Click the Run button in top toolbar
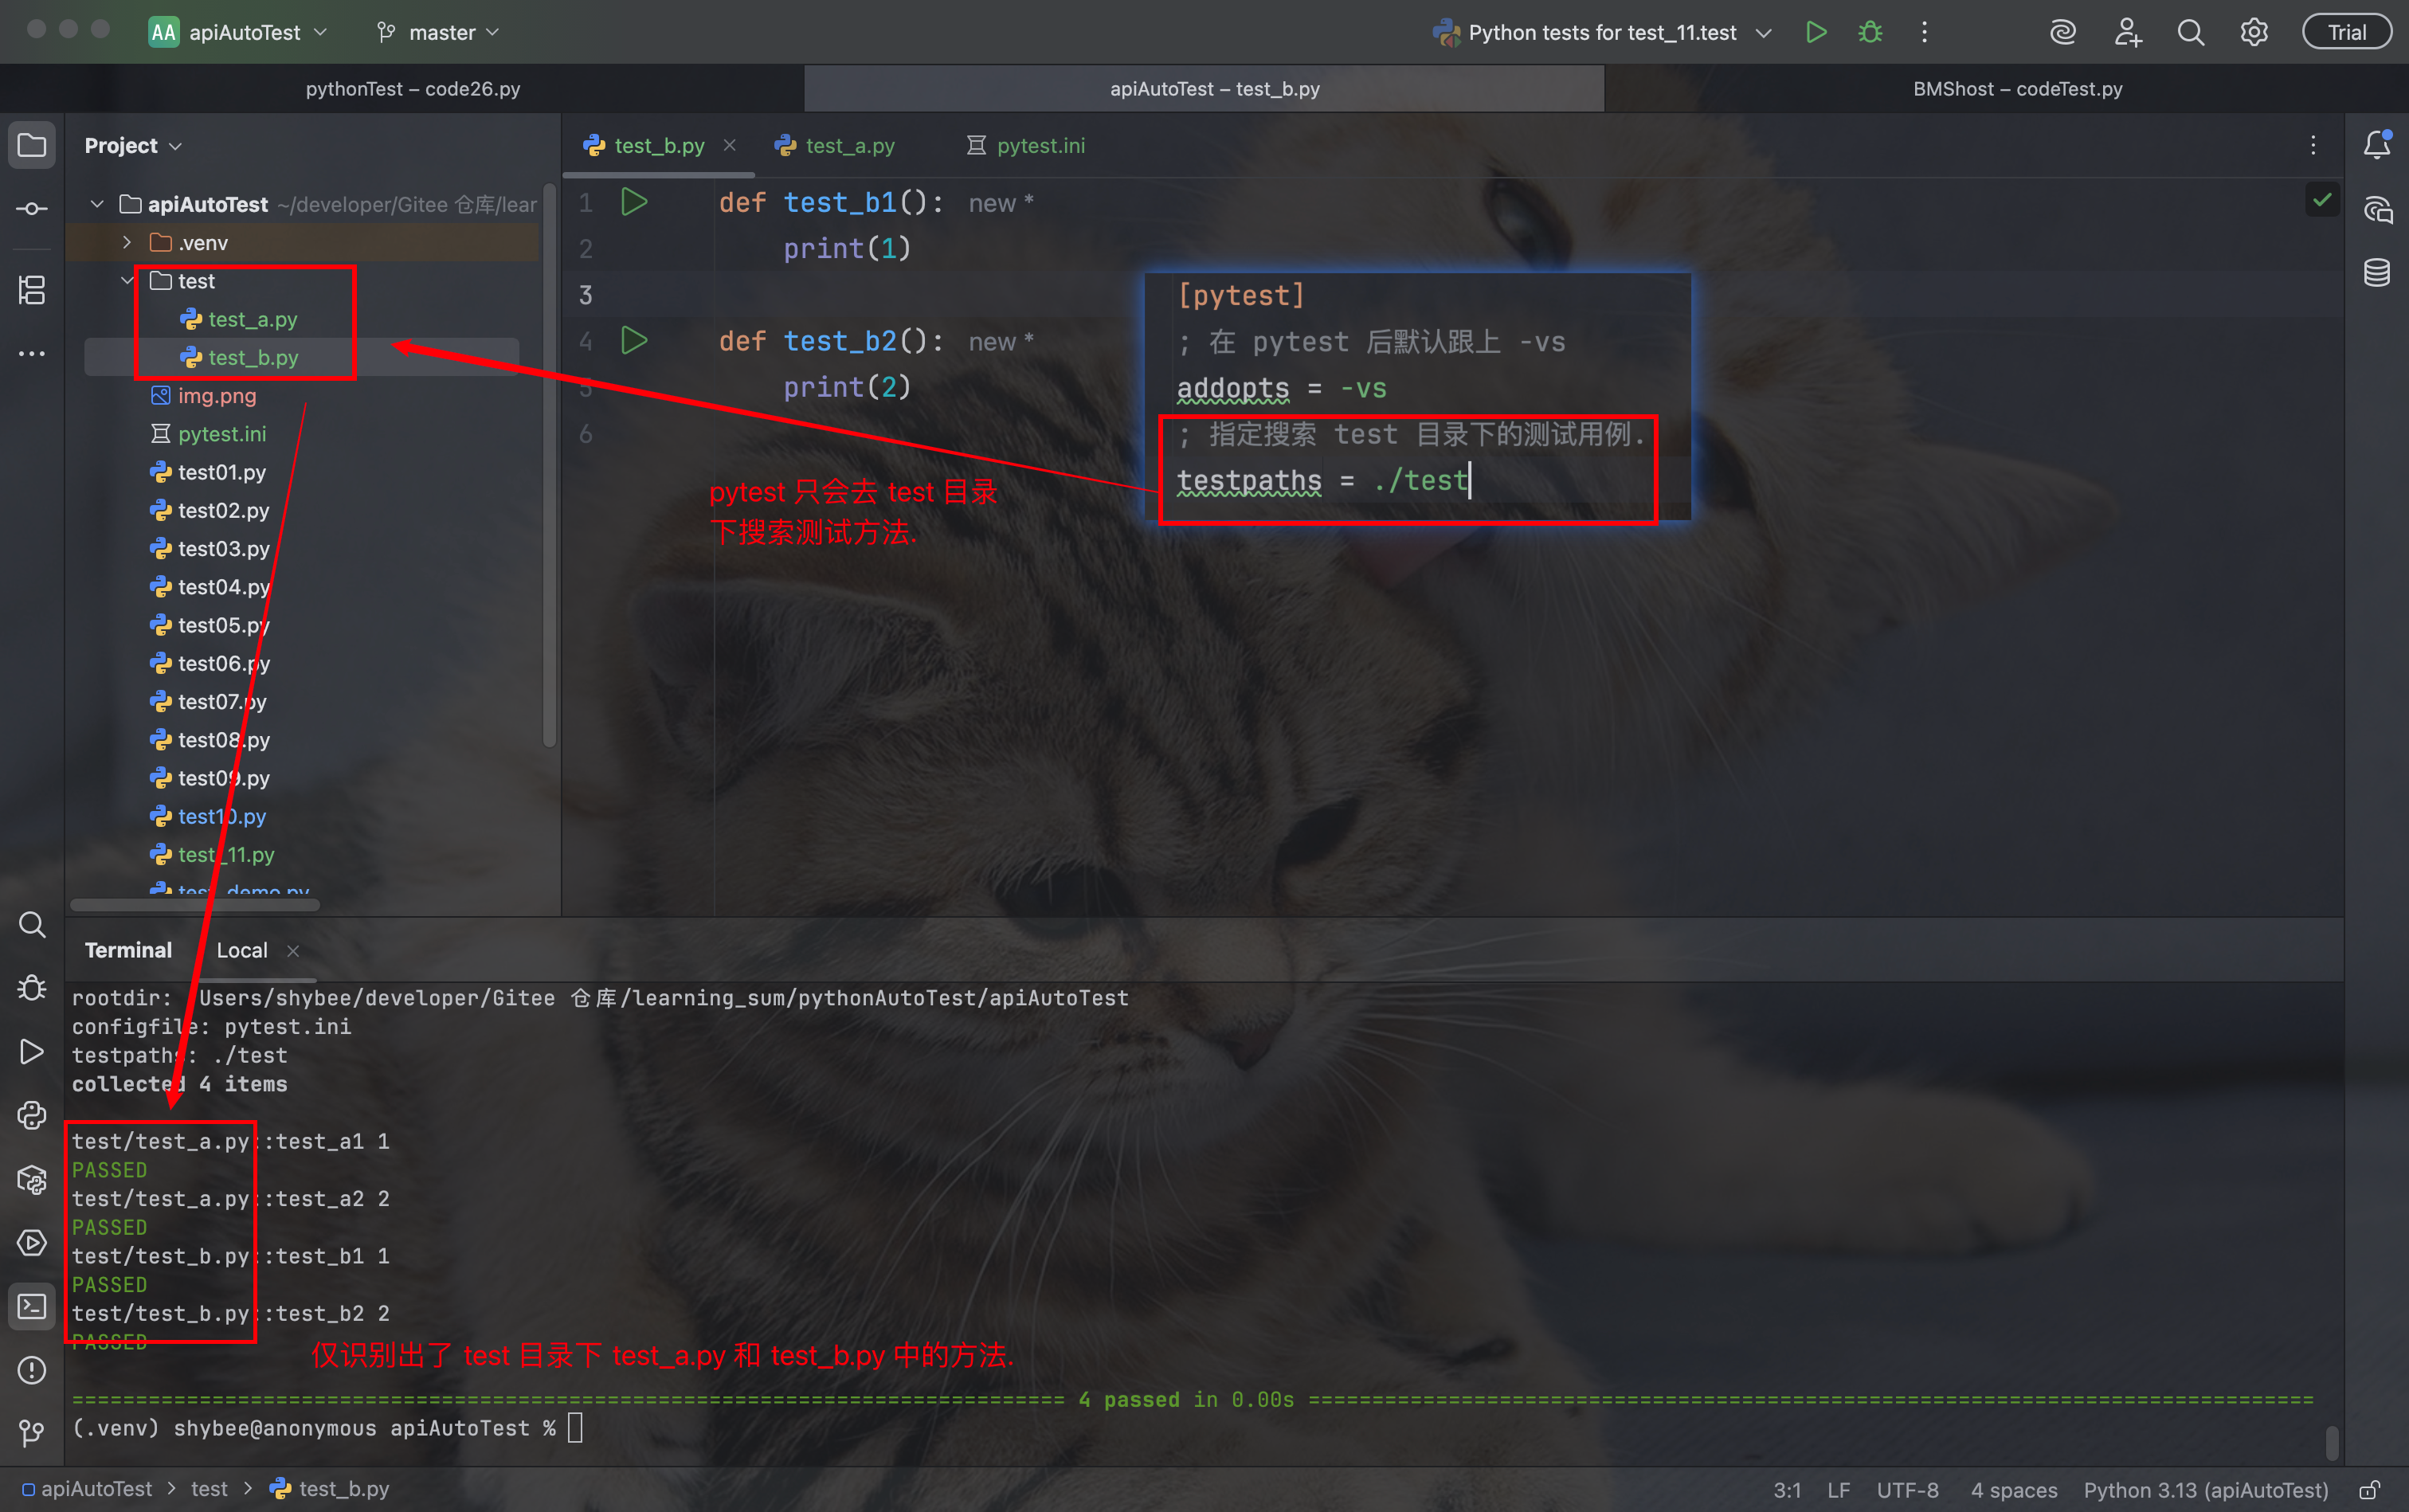This screenshot has width=2409, height=1512. click(1816, 32)
